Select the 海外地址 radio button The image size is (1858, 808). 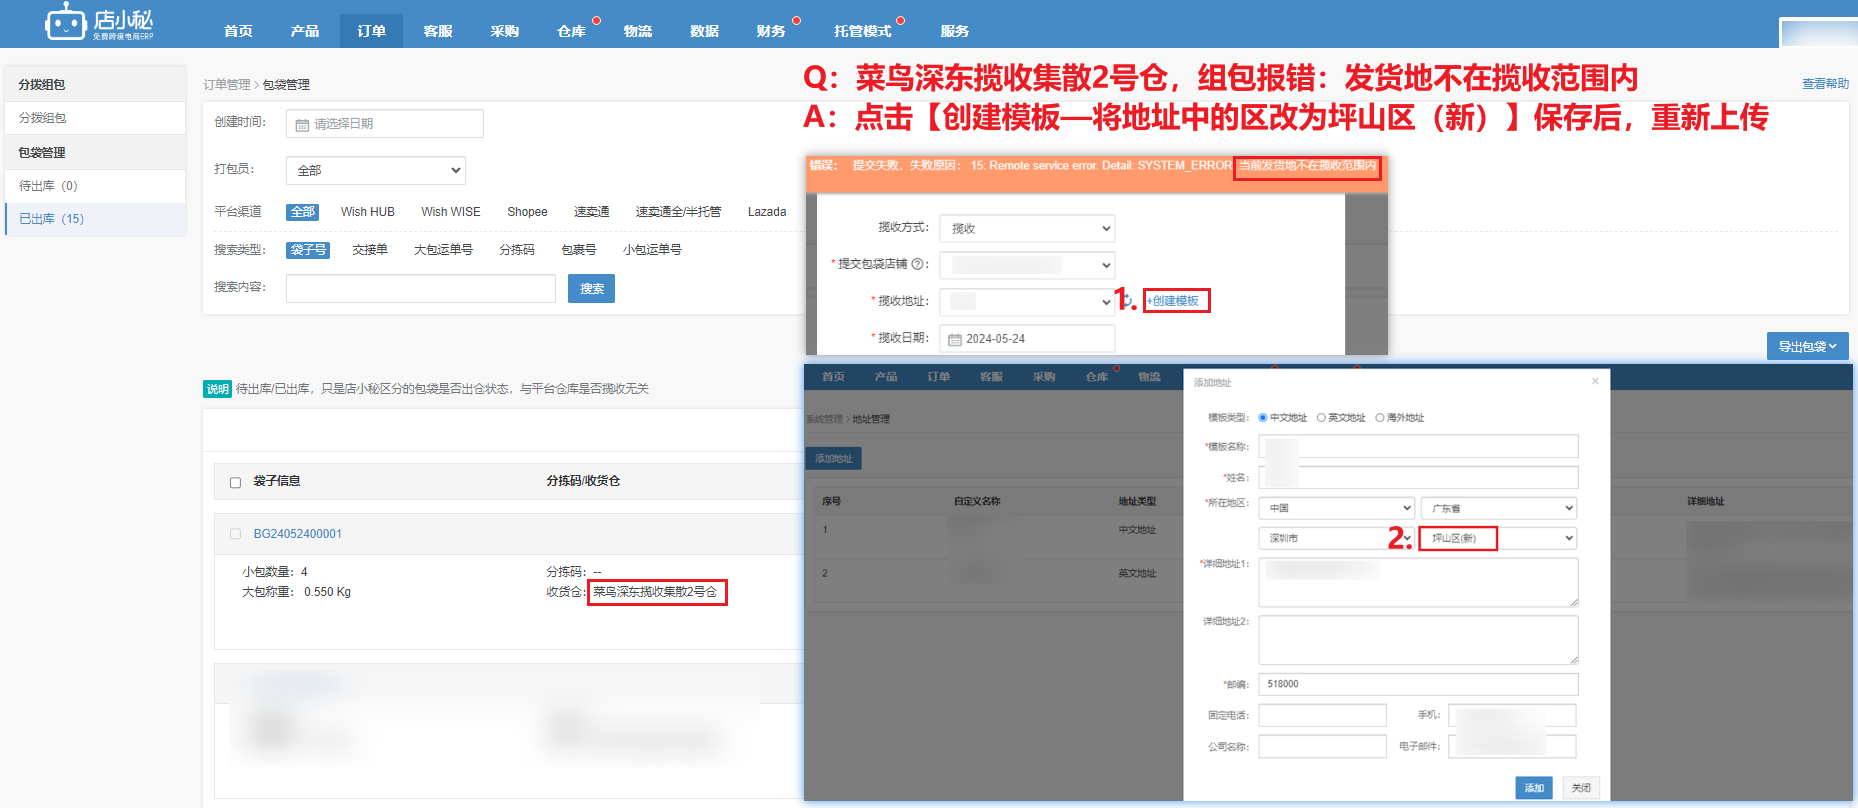(x=1380, y=418)
